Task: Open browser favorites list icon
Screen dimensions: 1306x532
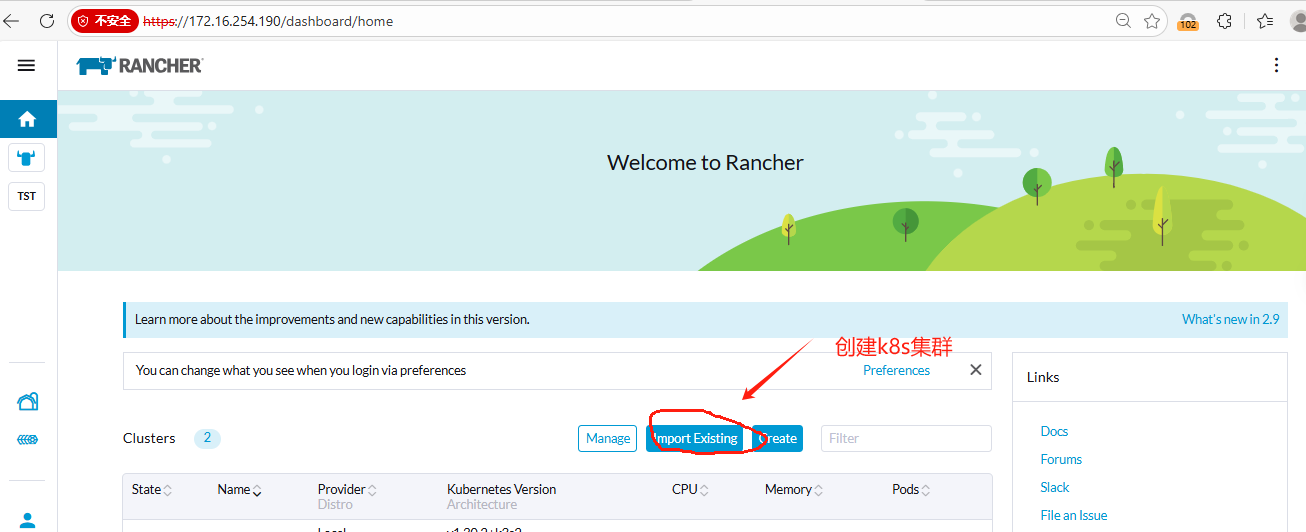Action: [x=1265, y=20]
